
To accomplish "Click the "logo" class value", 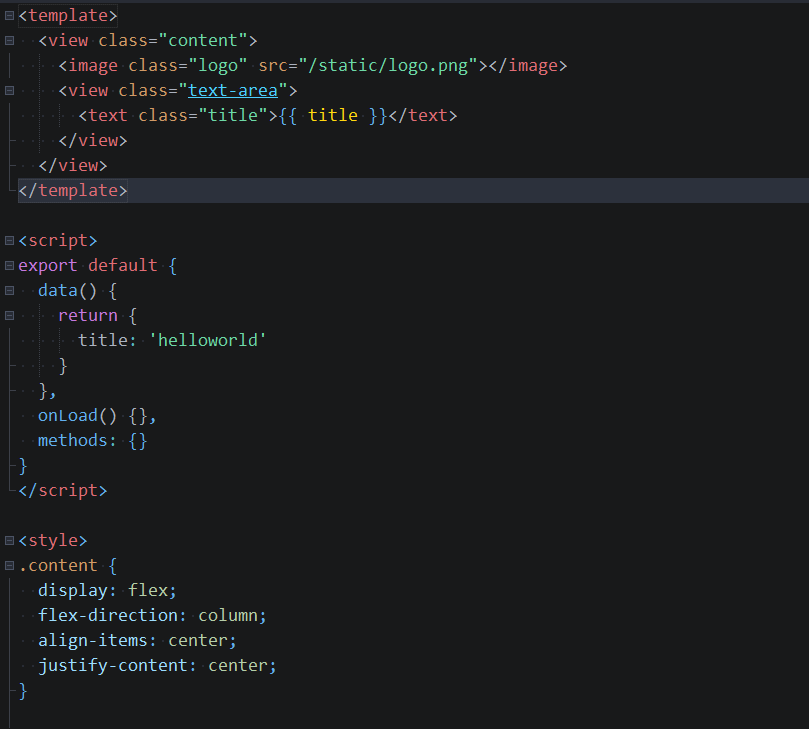I will [x=218, y=66].
